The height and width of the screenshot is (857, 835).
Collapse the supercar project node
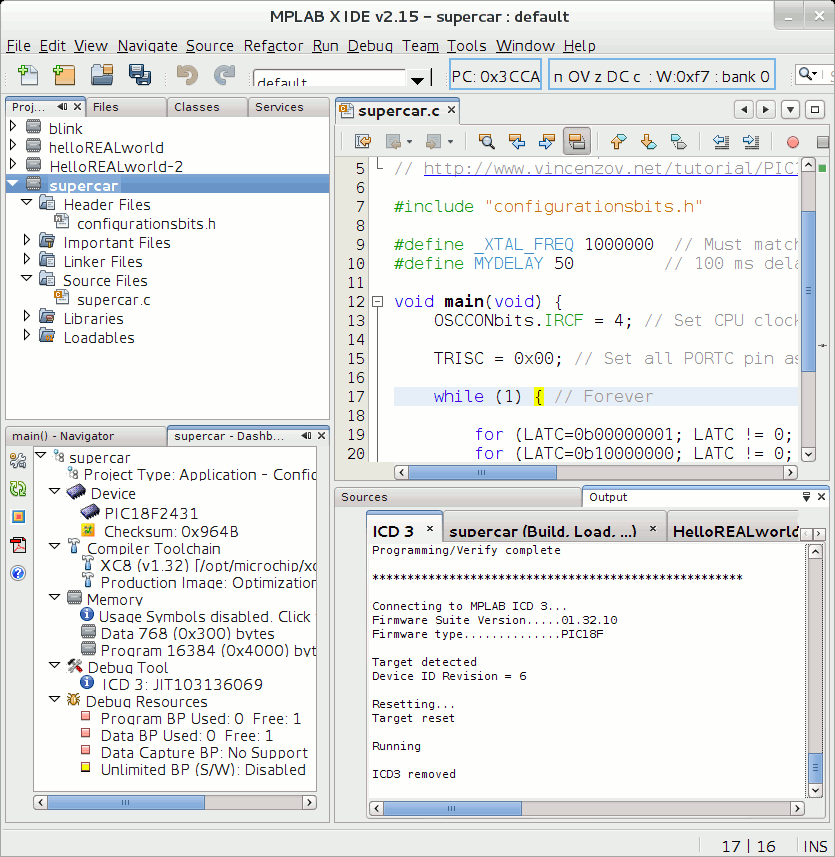[13, 183]
